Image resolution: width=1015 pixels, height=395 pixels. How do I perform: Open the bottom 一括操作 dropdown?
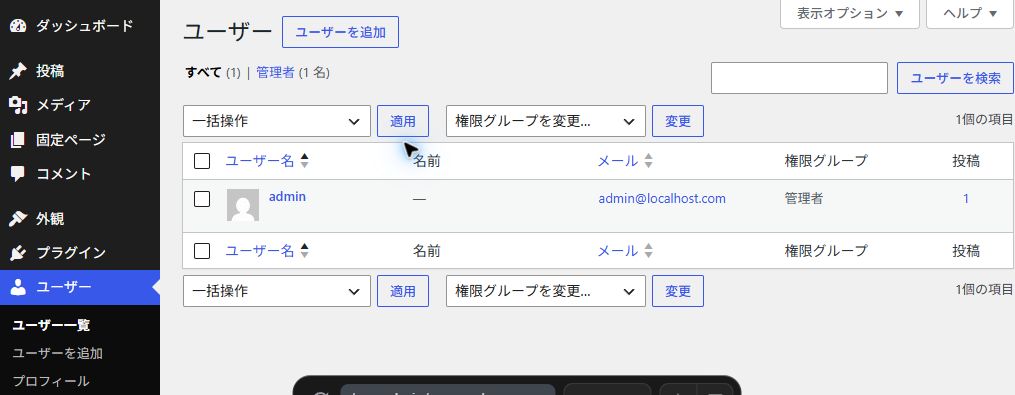pyautogui.click(x=277, y=291)
